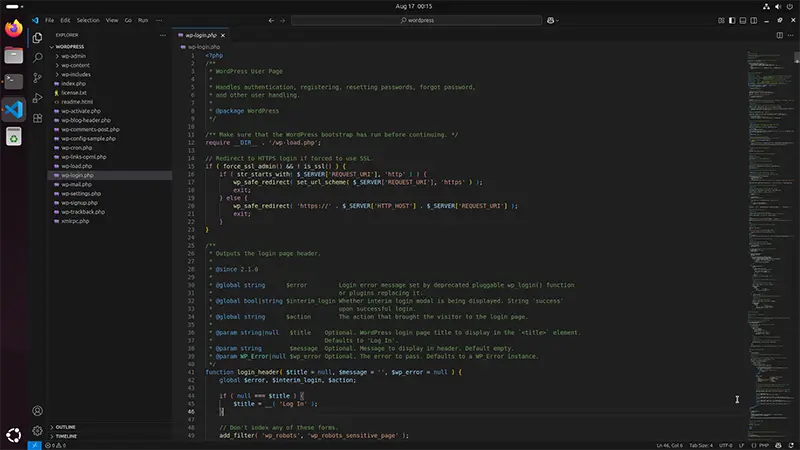This screenshot has height=450, width=800.
Task: Click the remote window status bar icon
Action: 34,445
